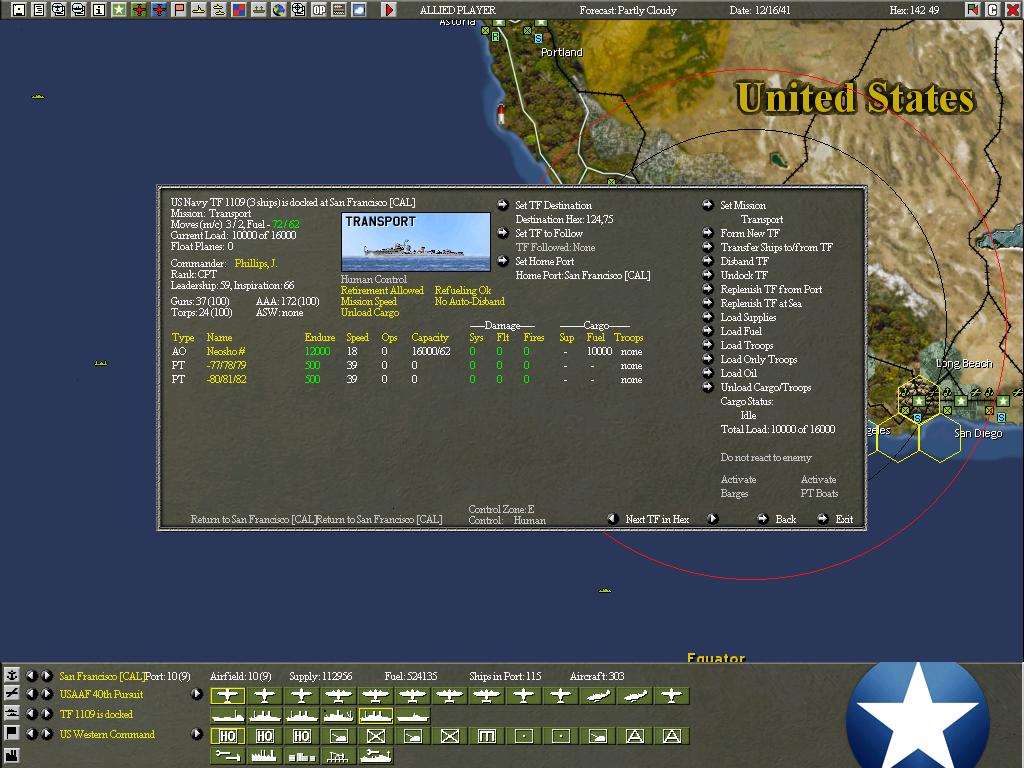The height and width of the screenshot is (768, 1024).
Task: Click the OP operations report icon
Action: tap(319, 10)
